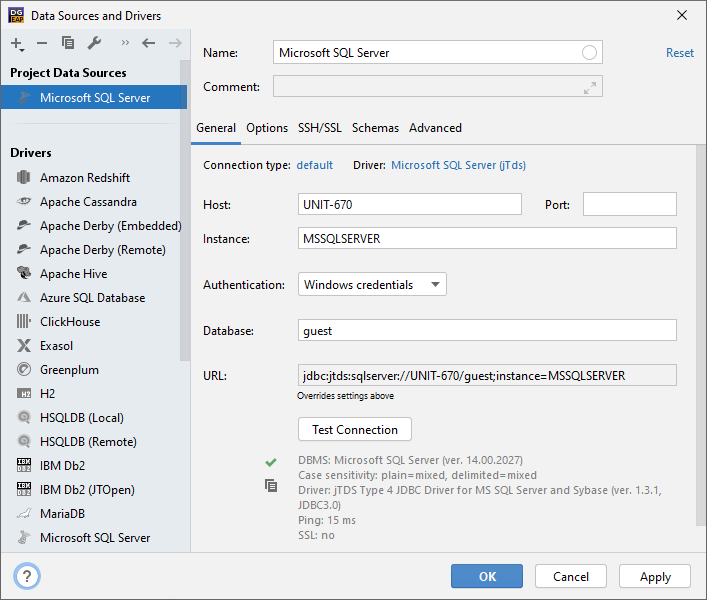Navigate forward with right arrow
707x600 pixels.
175,43
